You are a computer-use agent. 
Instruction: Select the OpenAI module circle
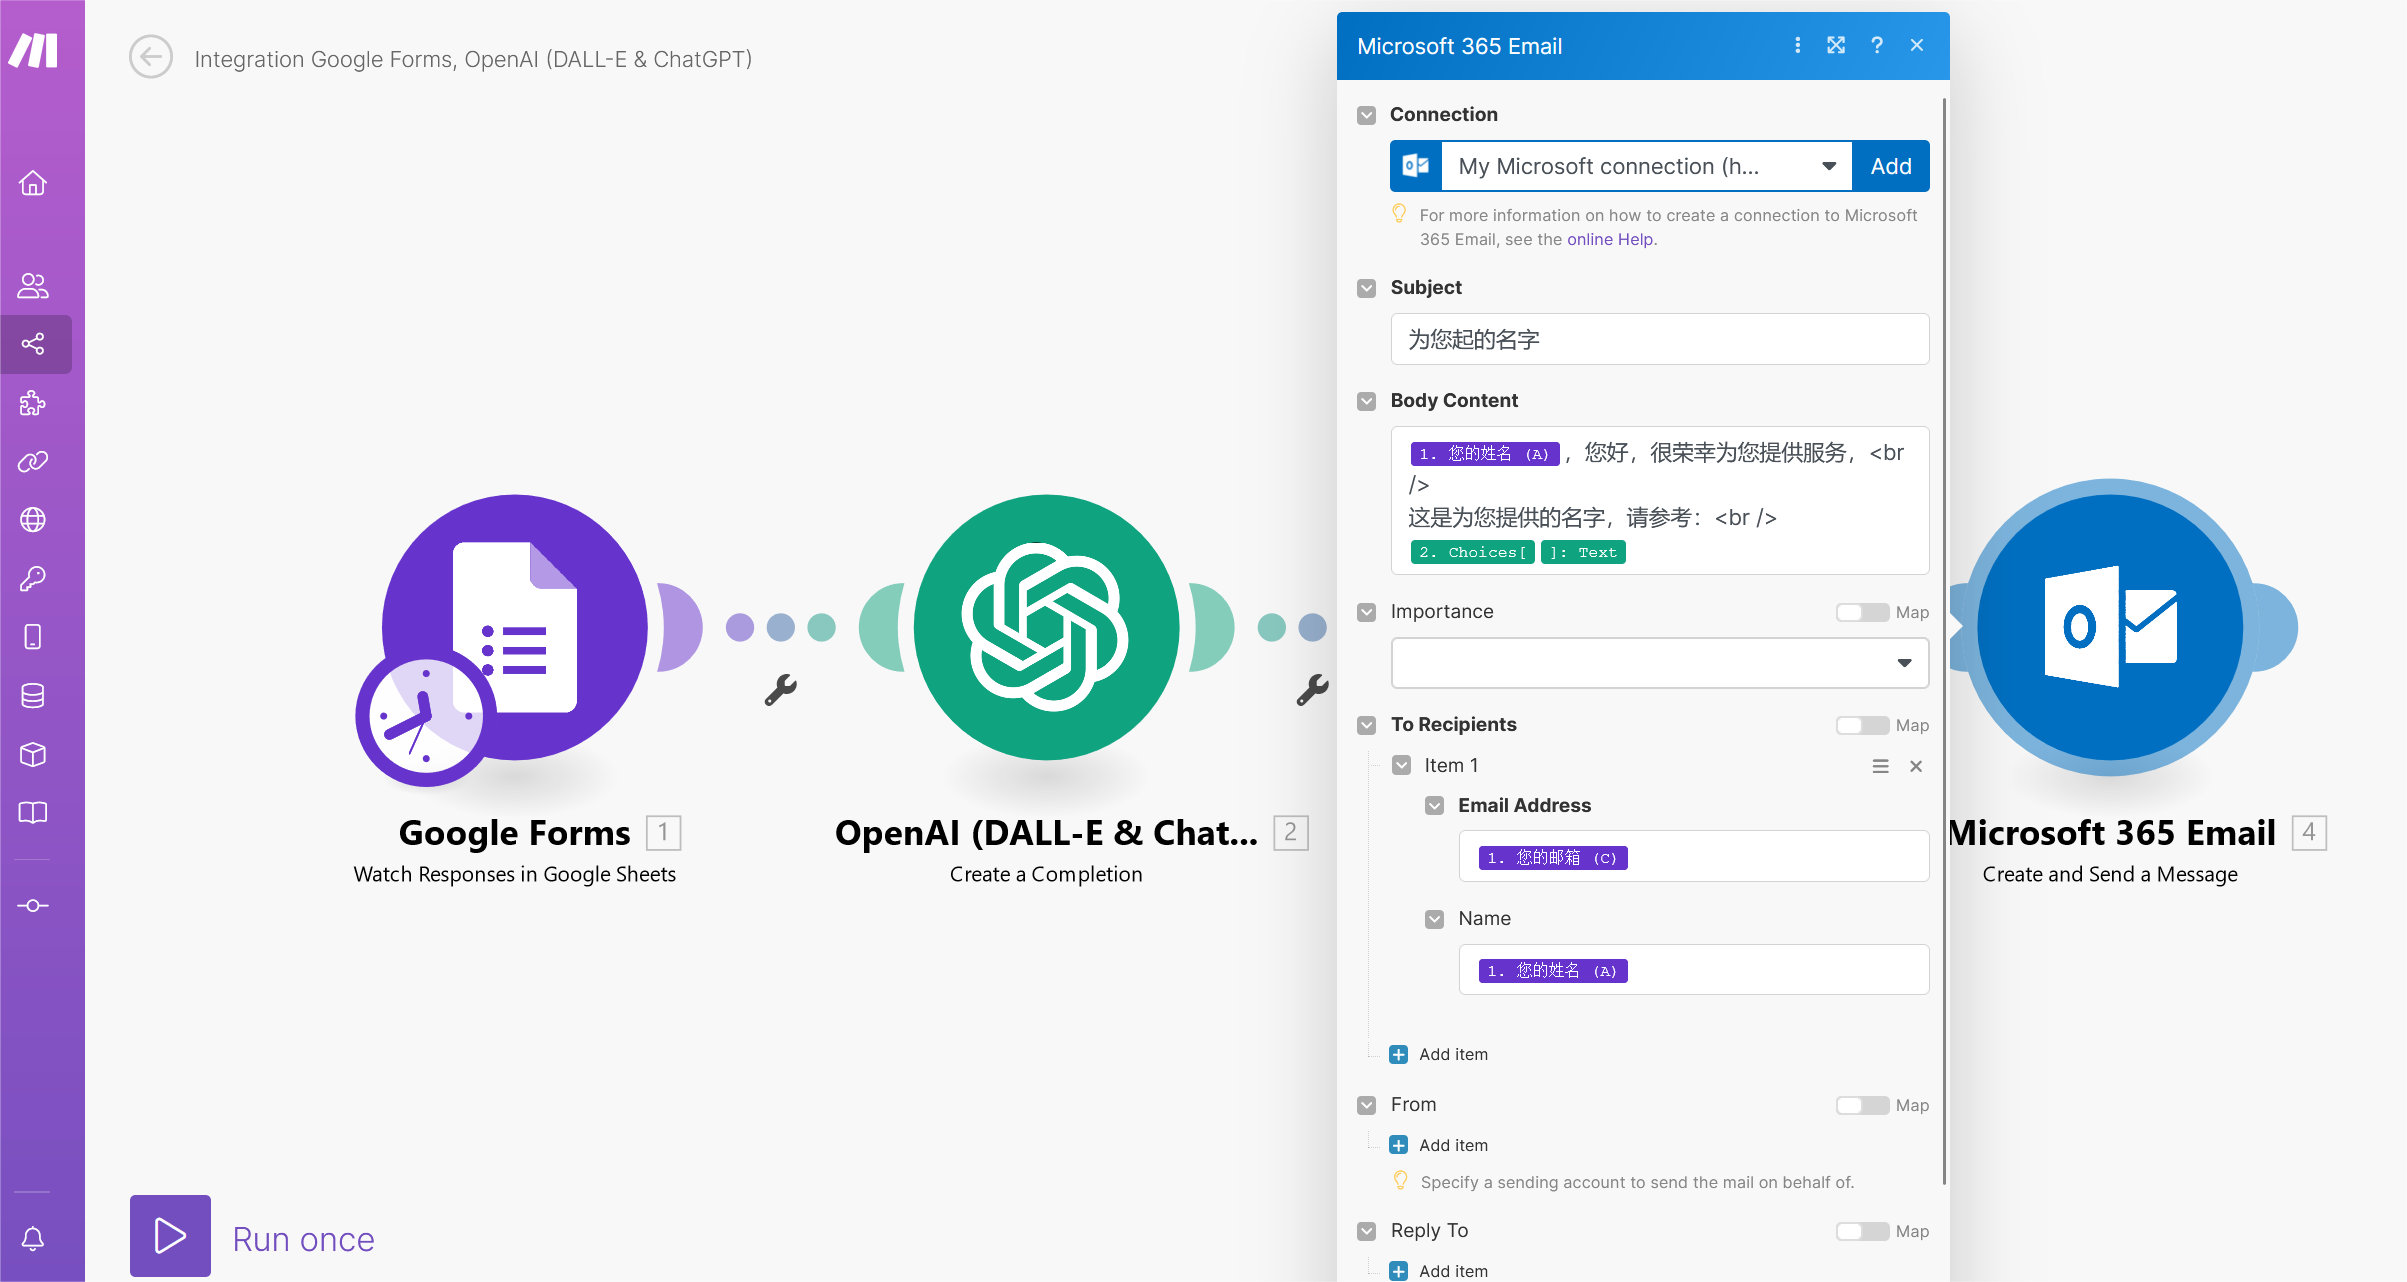tap(1046, 628)
